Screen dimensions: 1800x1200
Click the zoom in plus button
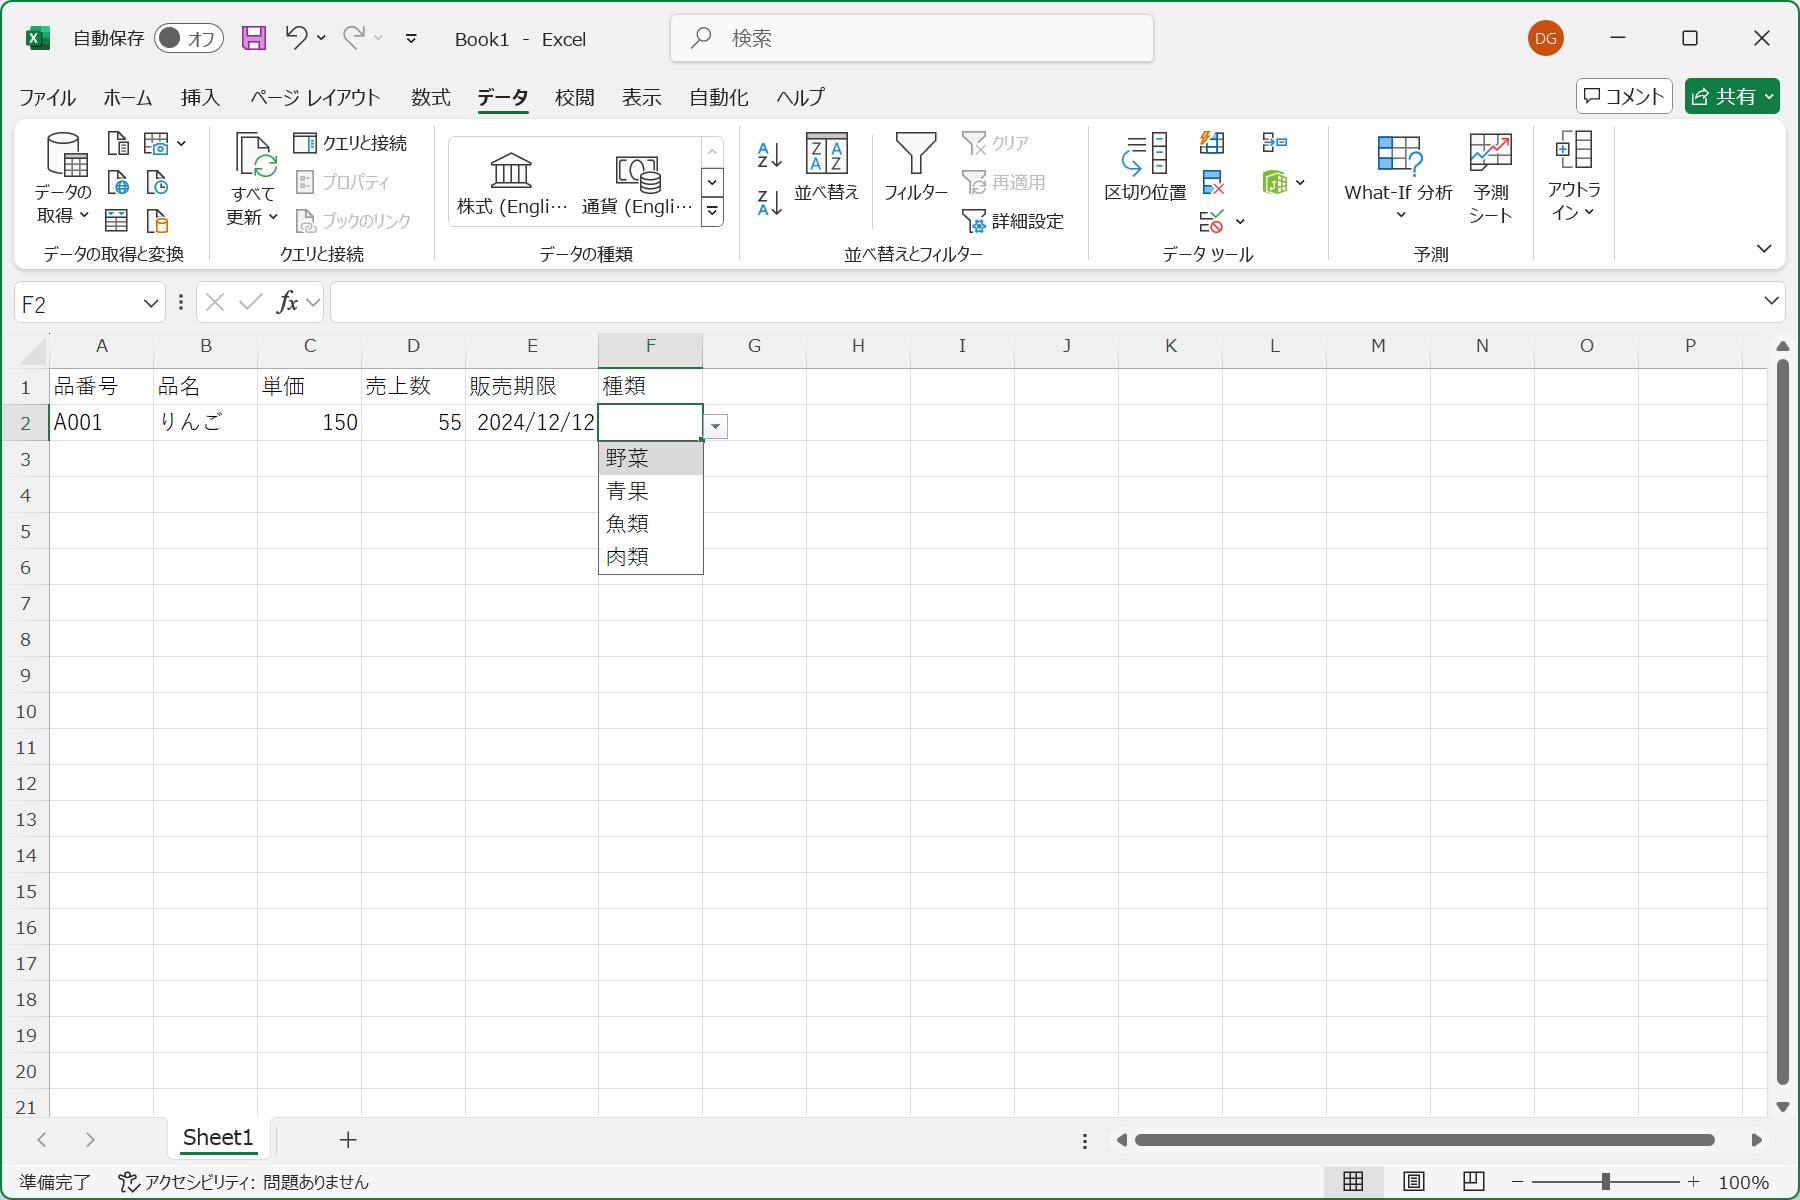point(1693,1182)
